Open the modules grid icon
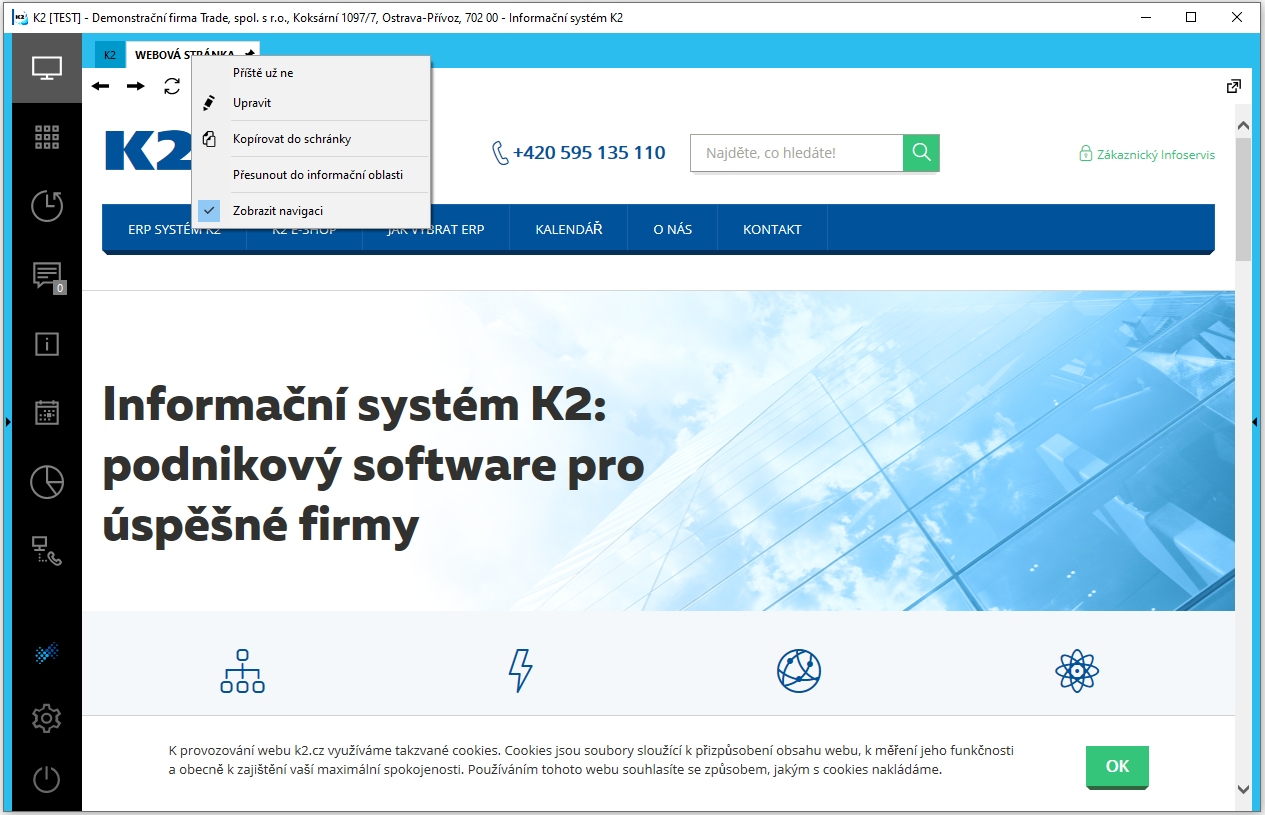 click(46, 137)
